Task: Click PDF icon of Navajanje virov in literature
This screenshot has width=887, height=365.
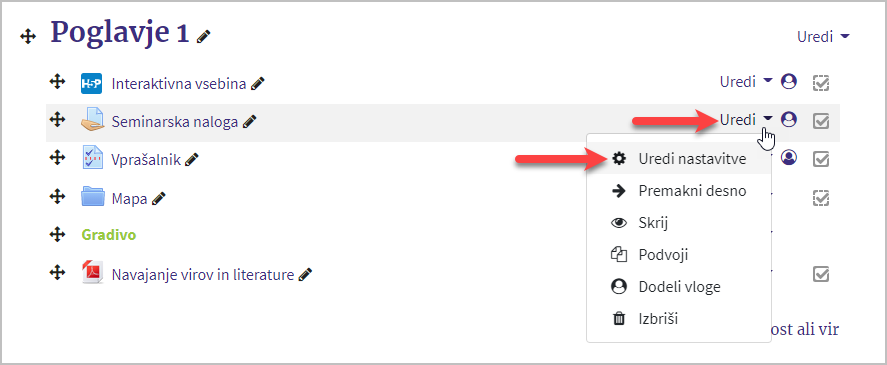Action: click(x=92, y=273)
